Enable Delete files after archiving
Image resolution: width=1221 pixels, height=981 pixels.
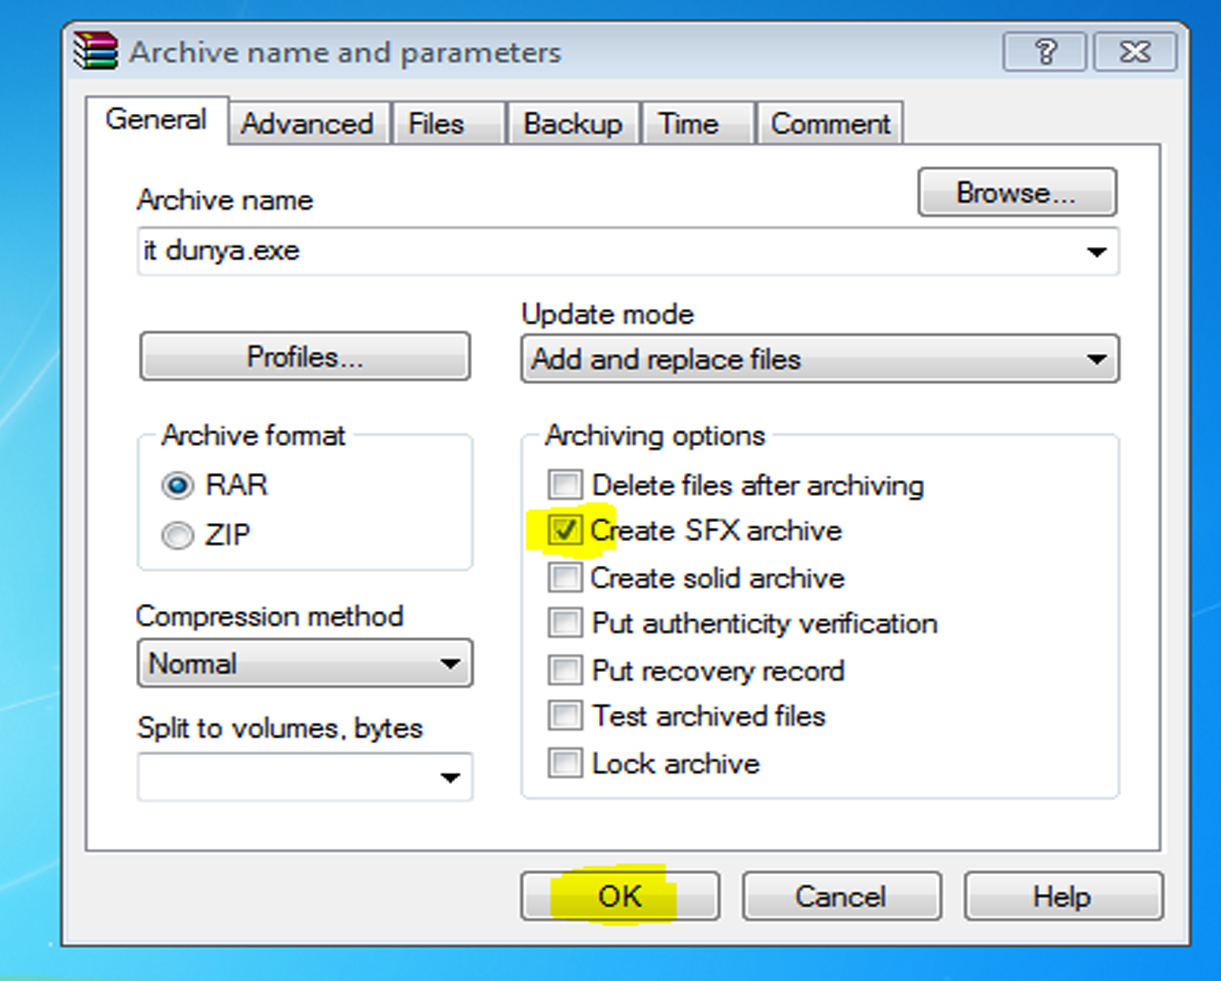pos(565,484)
